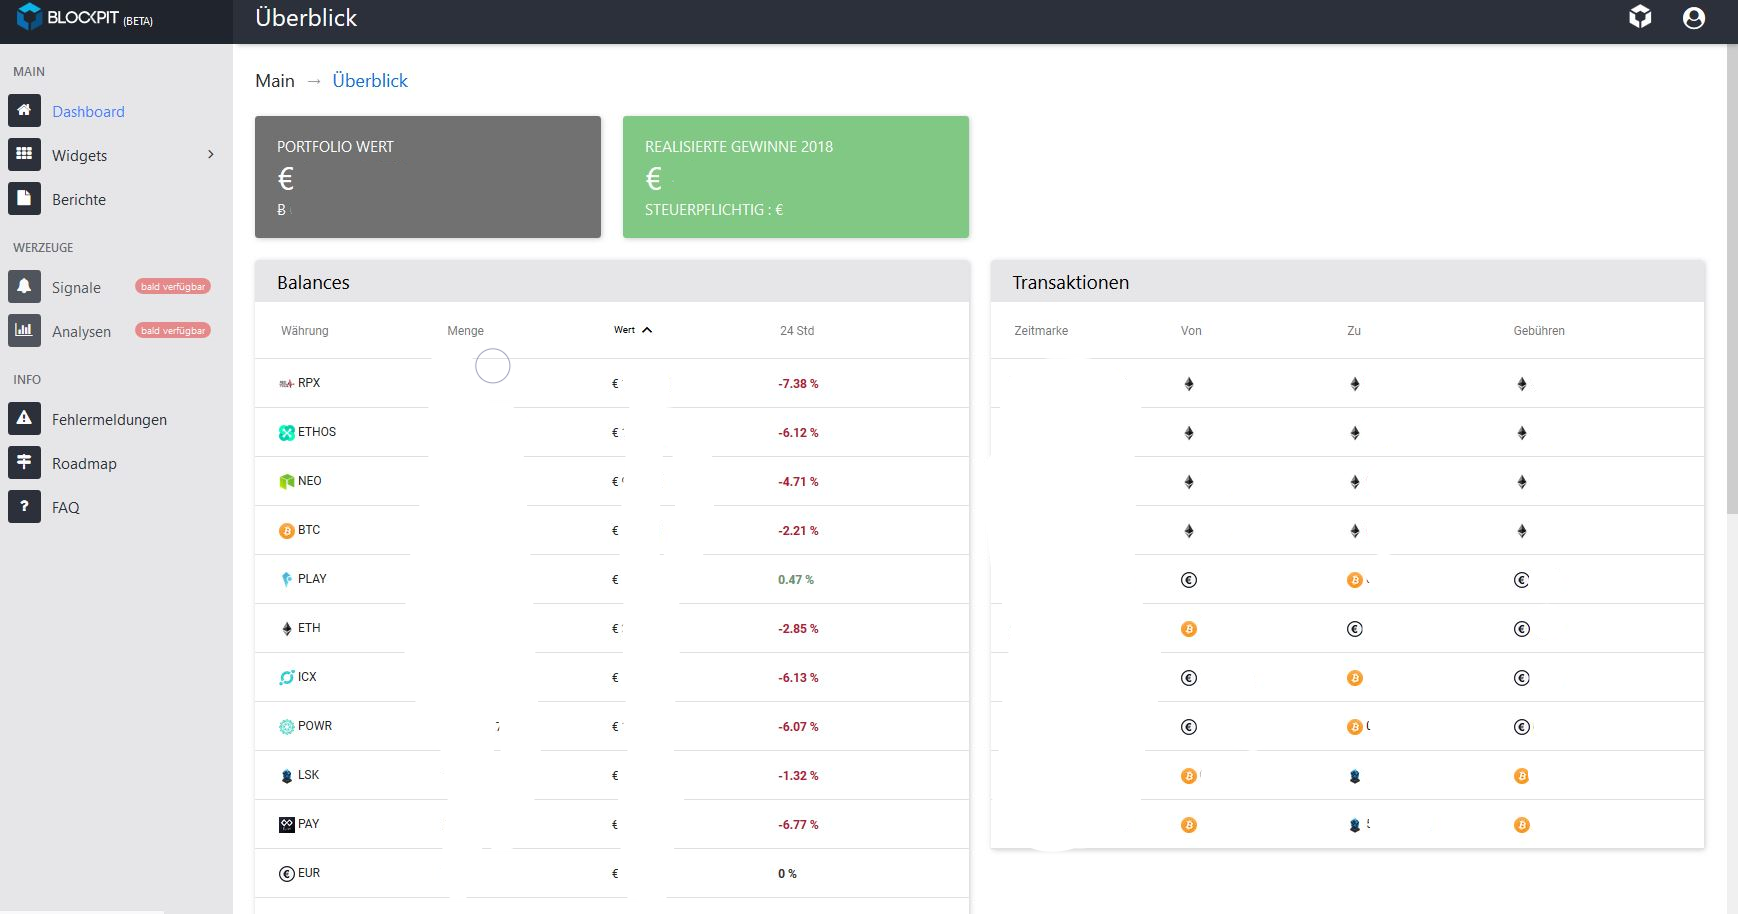Sort transactions by Zeitmarke header
The image size is (1738, 914).
[1041, 331]
